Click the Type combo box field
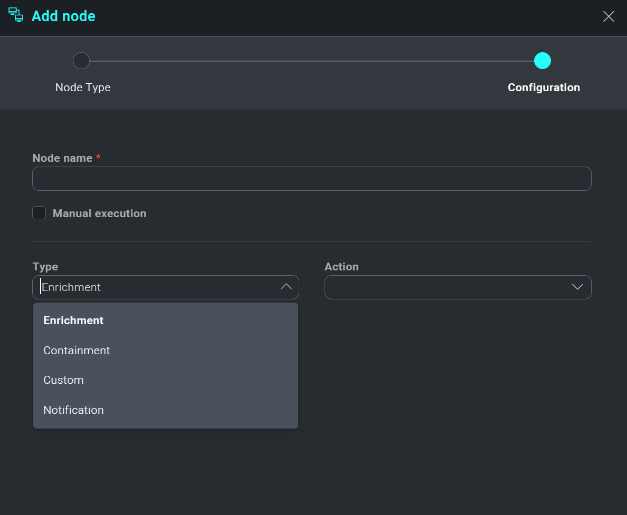This screenshot has height=515, width=627. pos(166,287)
